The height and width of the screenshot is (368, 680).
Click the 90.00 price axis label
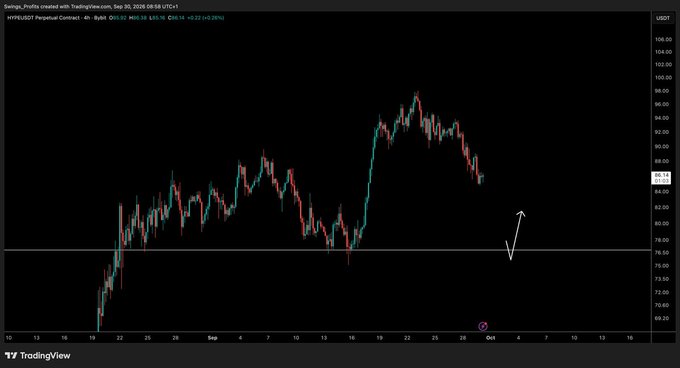pyautogui.click(x=662, y=147)
